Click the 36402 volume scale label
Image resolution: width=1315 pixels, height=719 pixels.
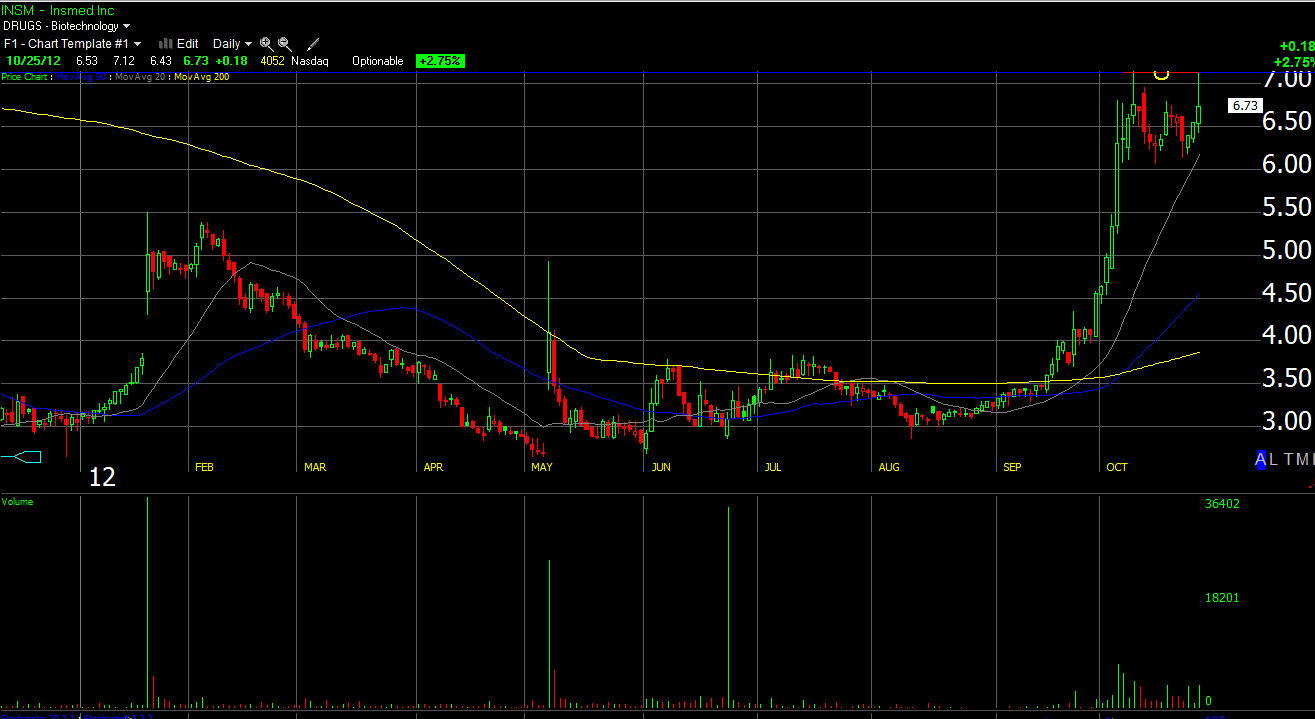click(x=1222, y=504)
